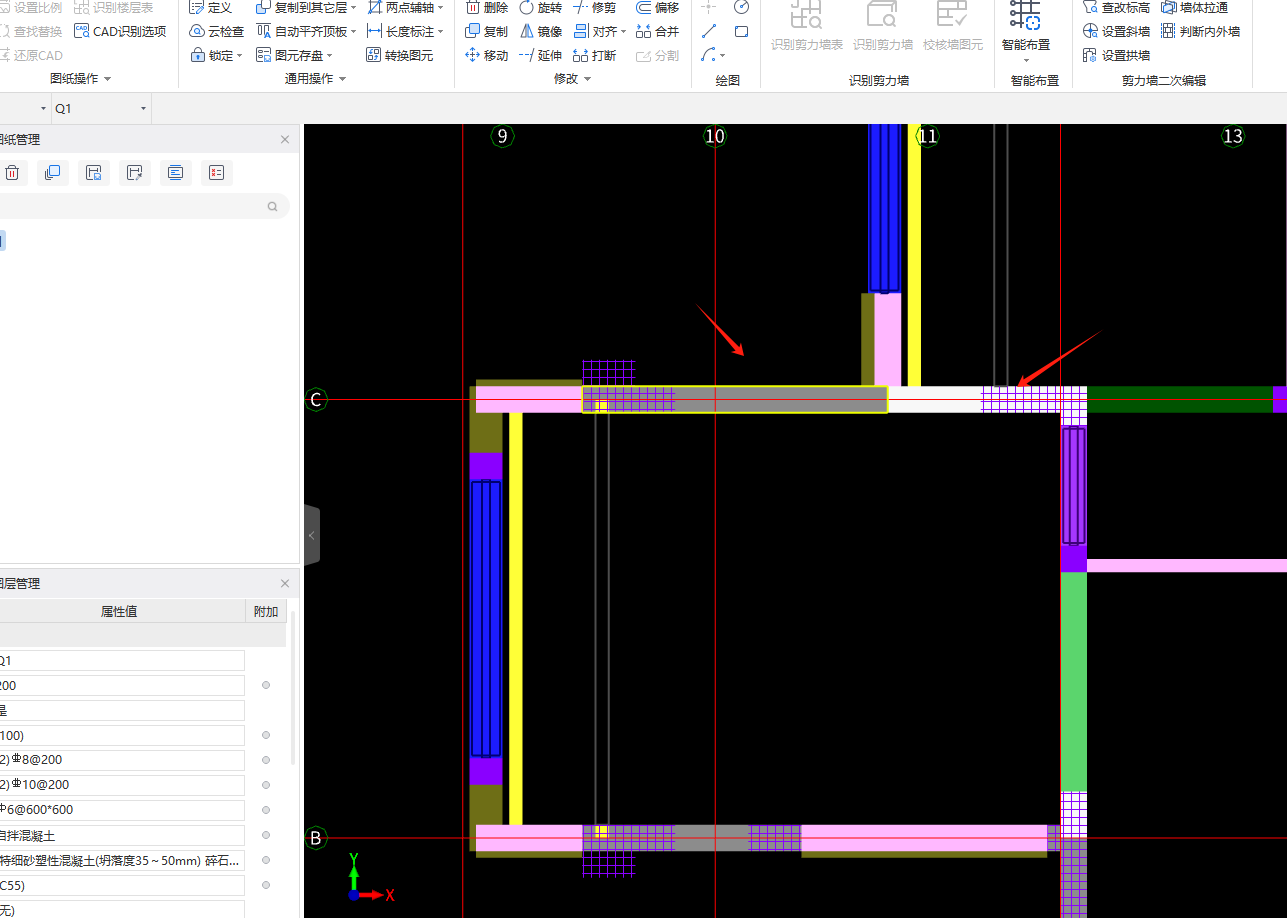
Task: Click the 删除 delete tool
Action: coord(487,7)
